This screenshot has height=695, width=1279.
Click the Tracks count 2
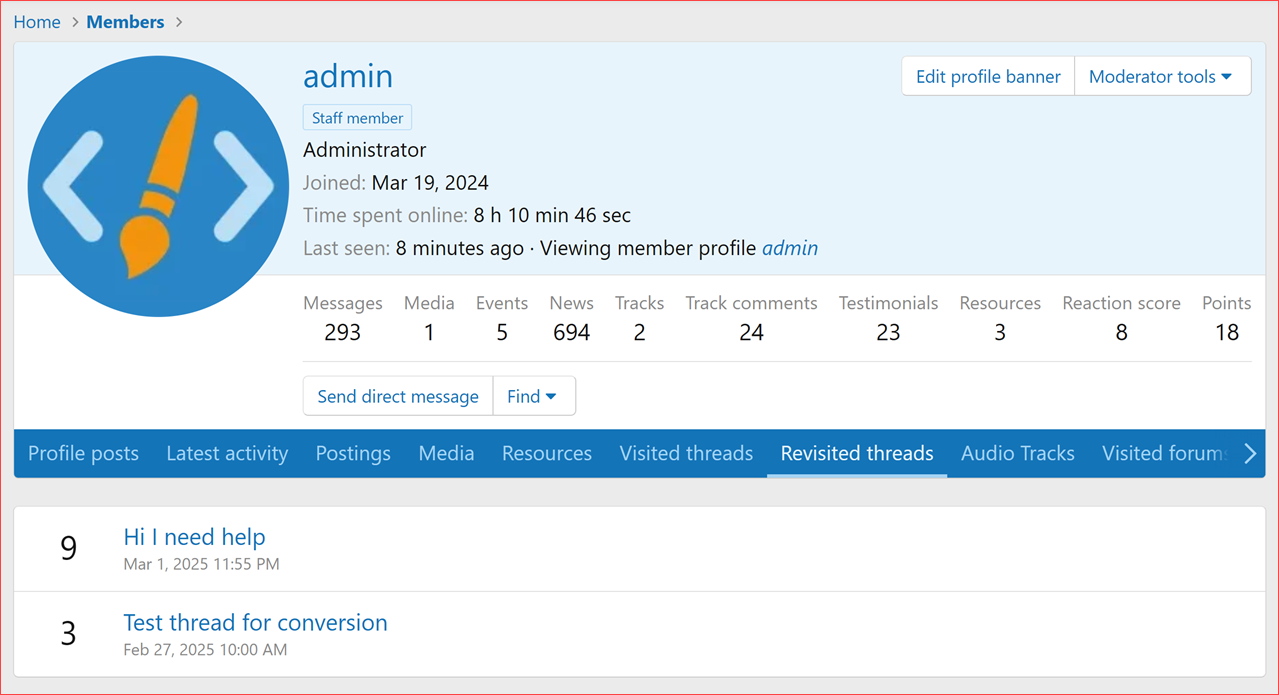pyautogui.click(x=639, y=333)
